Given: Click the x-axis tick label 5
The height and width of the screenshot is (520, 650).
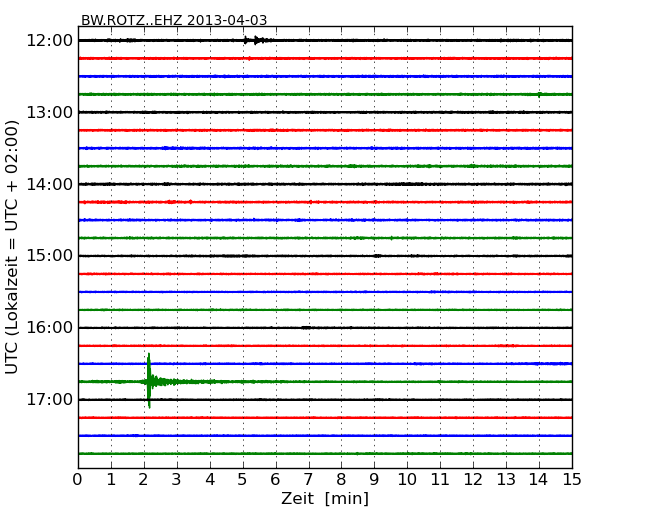Looking at the screenshot, I should pos(243,479).
